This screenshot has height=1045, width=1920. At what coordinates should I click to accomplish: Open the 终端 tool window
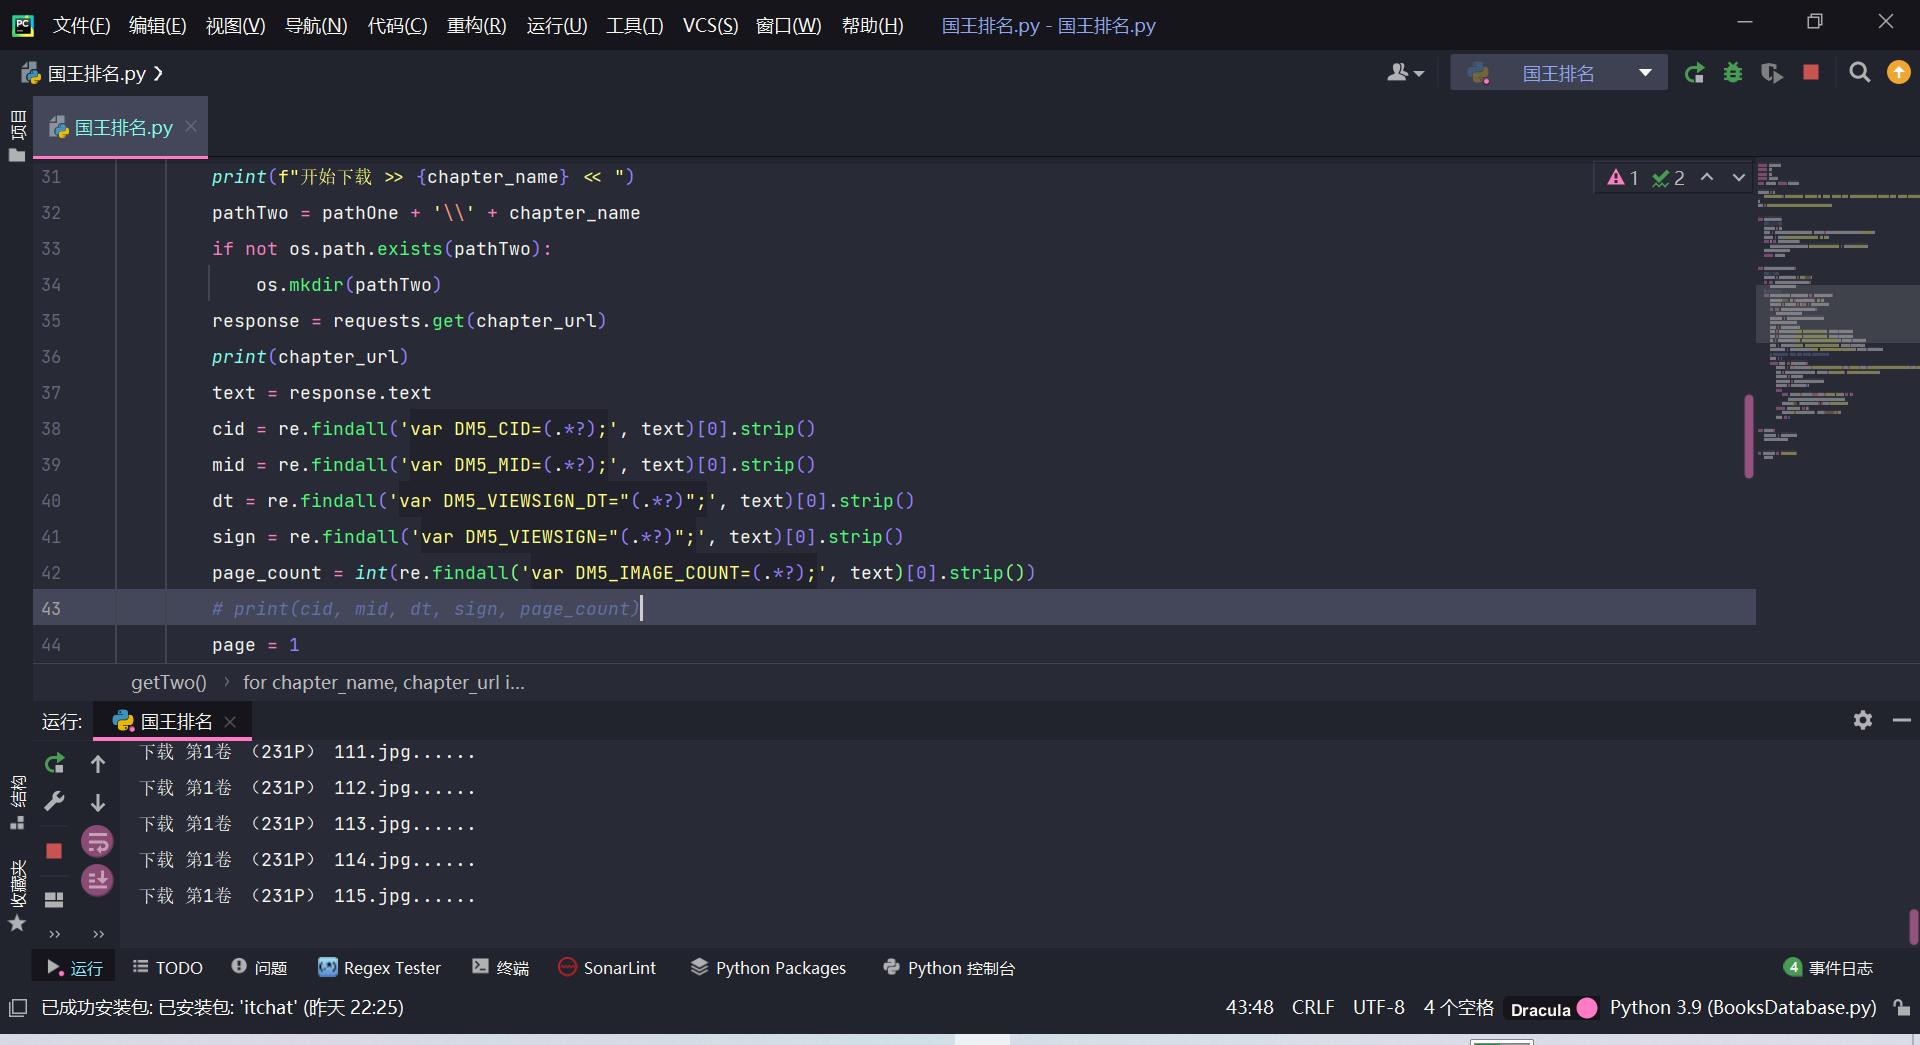(500, 968)
